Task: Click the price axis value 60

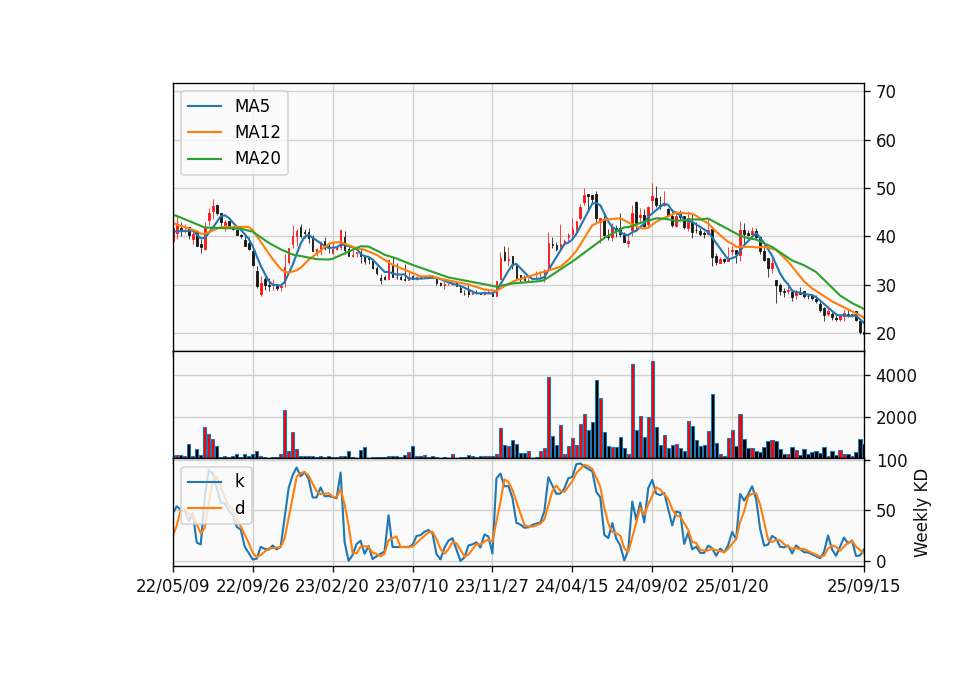Action: coord(885,141)
